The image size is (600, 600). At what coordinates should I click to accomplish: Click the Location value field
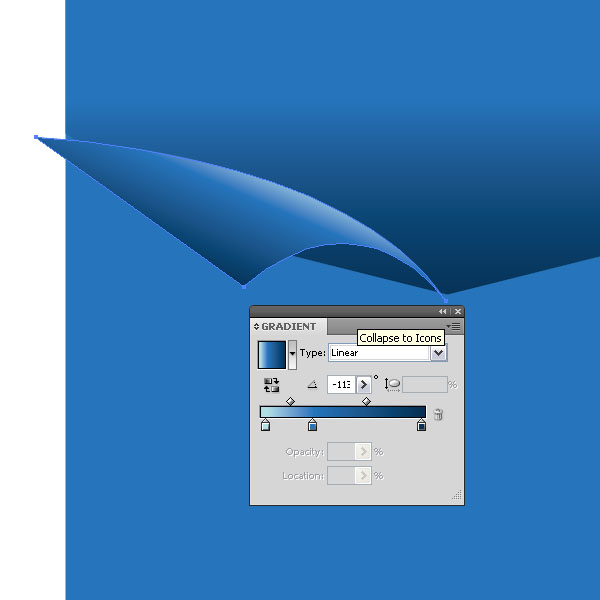341,476
